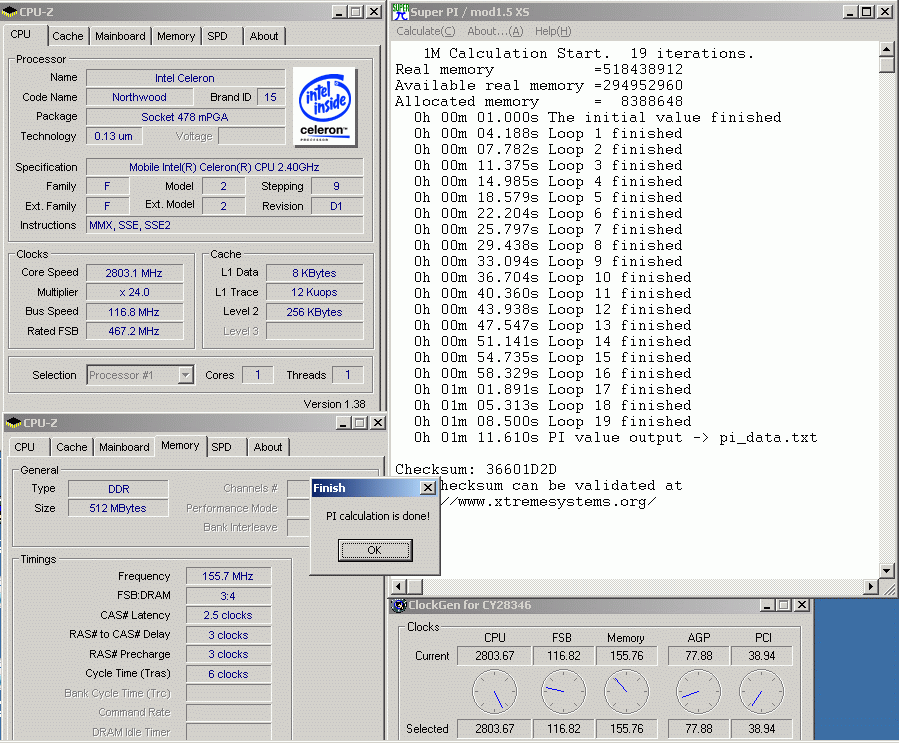899x743 pixels.
Task: Click the CAS# Latency value 2.5 clocks
Action: [x=228, y=615]
